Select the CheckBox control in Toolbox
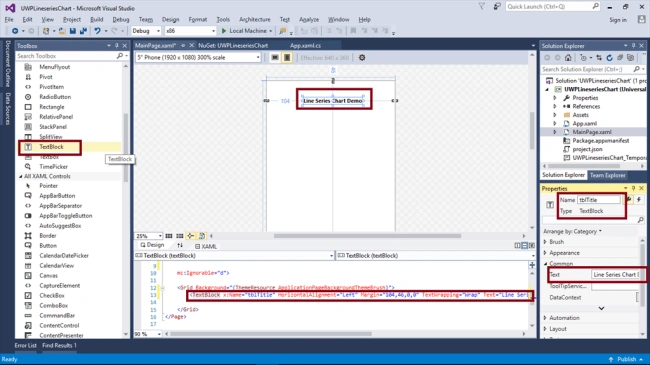Viewport: 650px width, 365px height. [51, 295]
